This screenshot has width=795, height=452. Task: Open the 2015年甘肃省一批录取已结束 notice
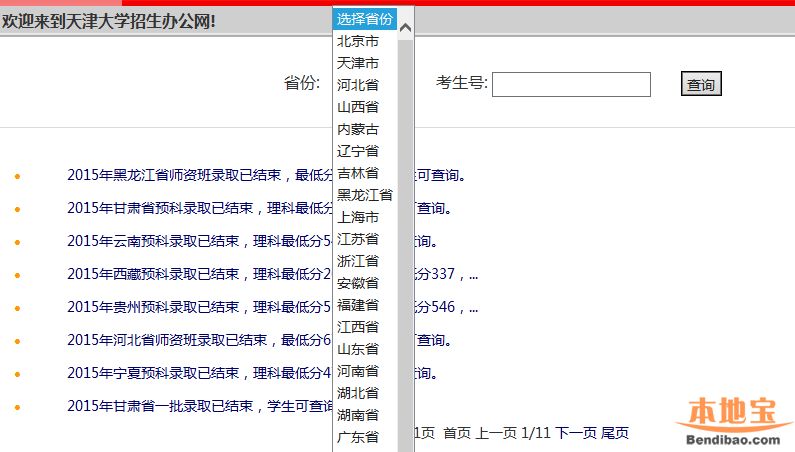(199, 406)
